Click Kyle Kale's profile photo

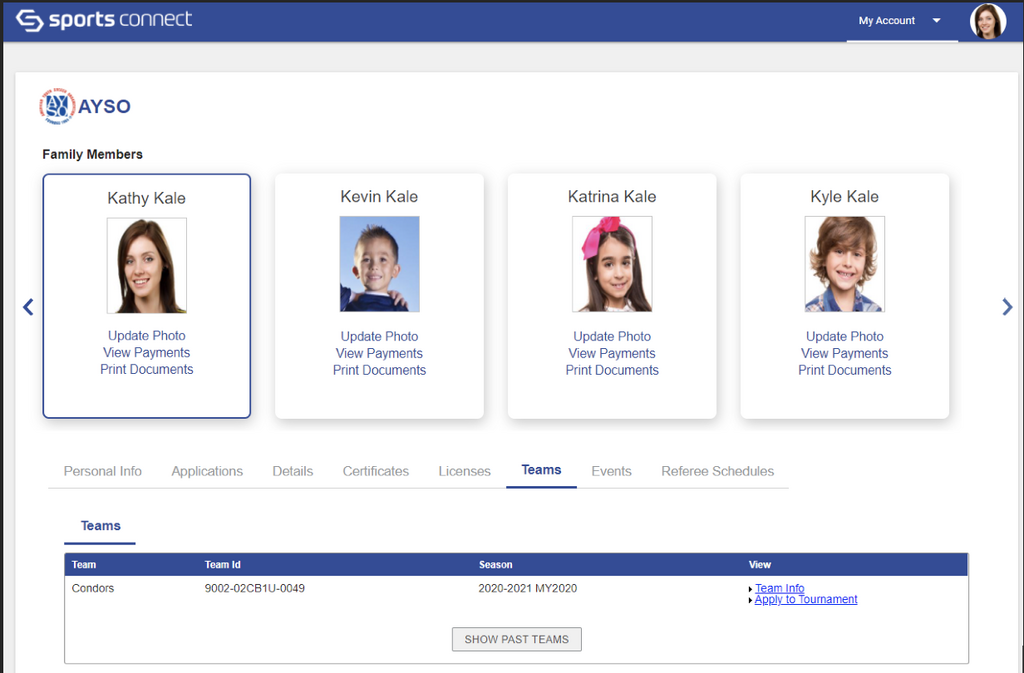click(844, 264)
